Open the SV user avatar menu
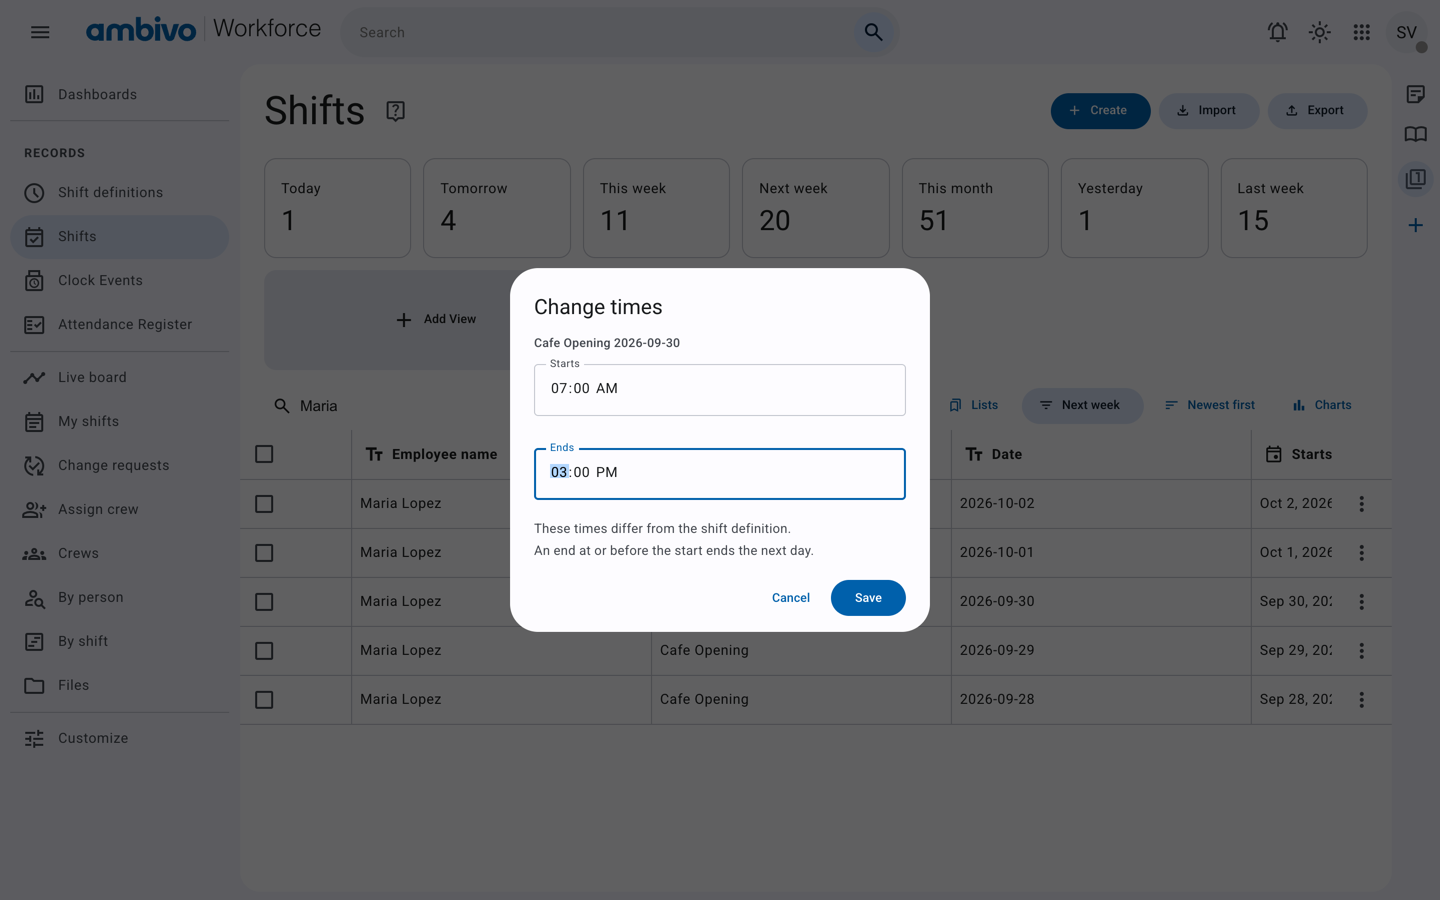Image resolution: width=1440 pixels, height=900 pixels. pos(1406,32)
